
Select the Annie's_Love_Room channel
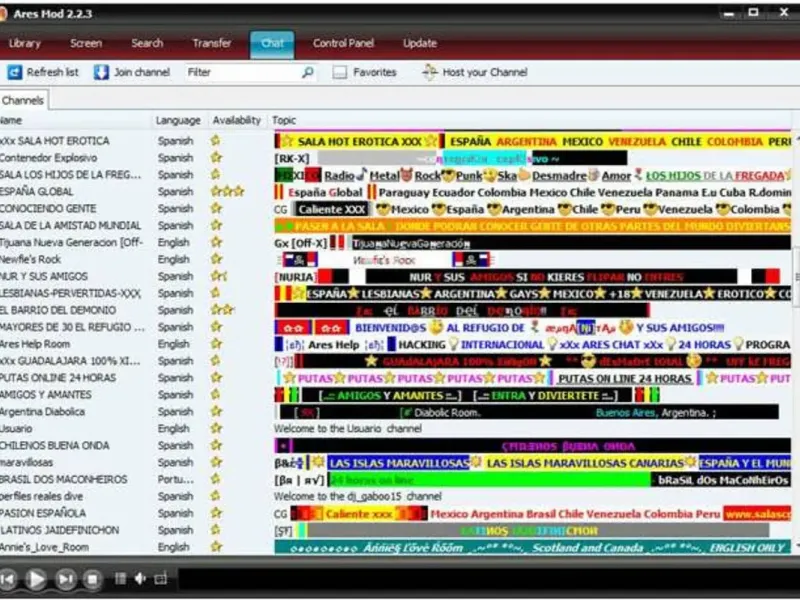pos(44,547)
